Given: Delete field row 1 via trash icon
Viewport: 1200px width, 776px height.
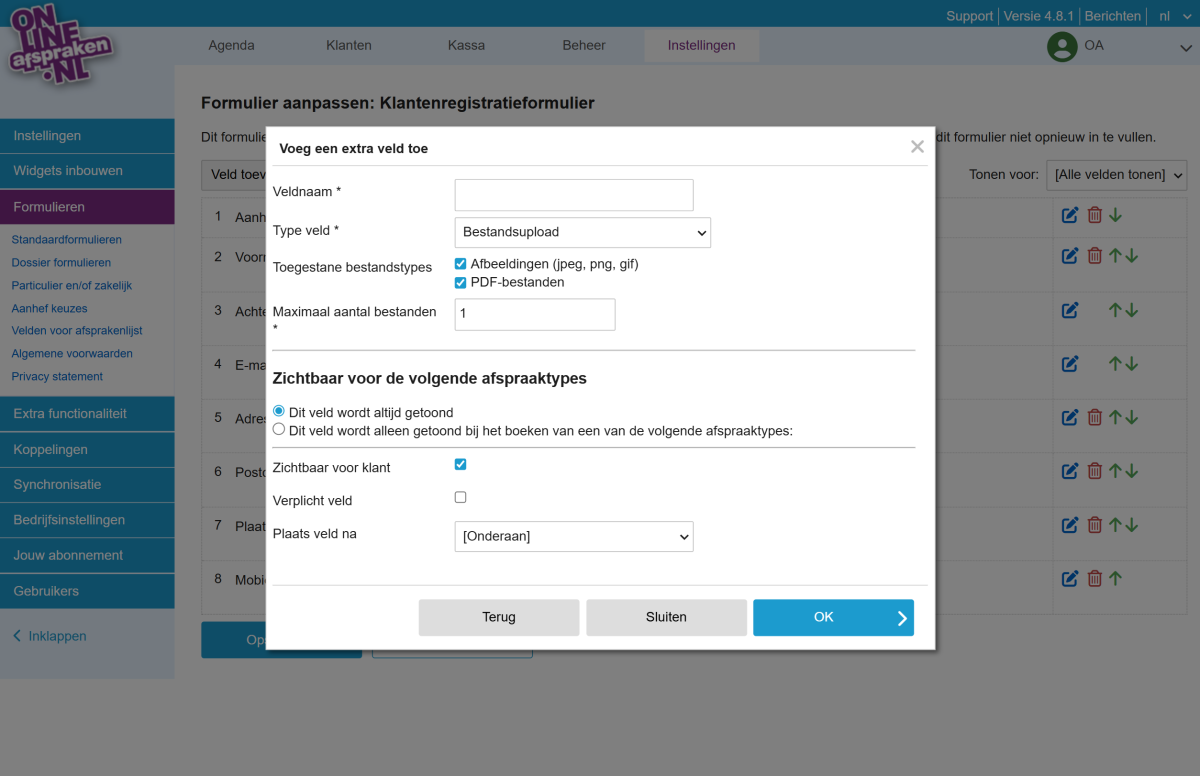Looking at the screenshot, I should coord(1095,215).
